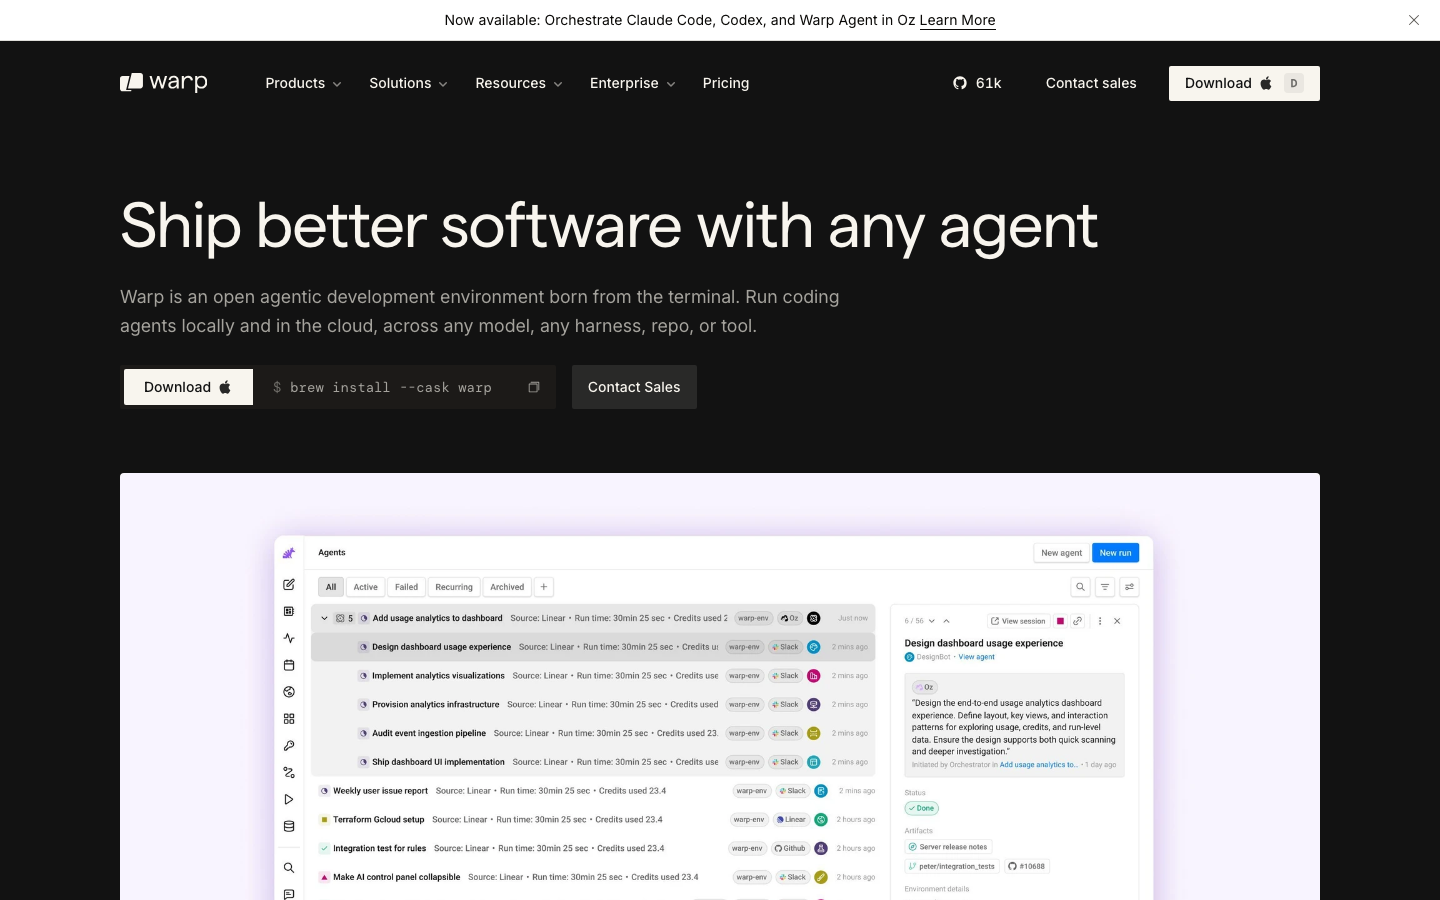
Task: Go to previous run with the up chevron
Action: coord(946,621)
